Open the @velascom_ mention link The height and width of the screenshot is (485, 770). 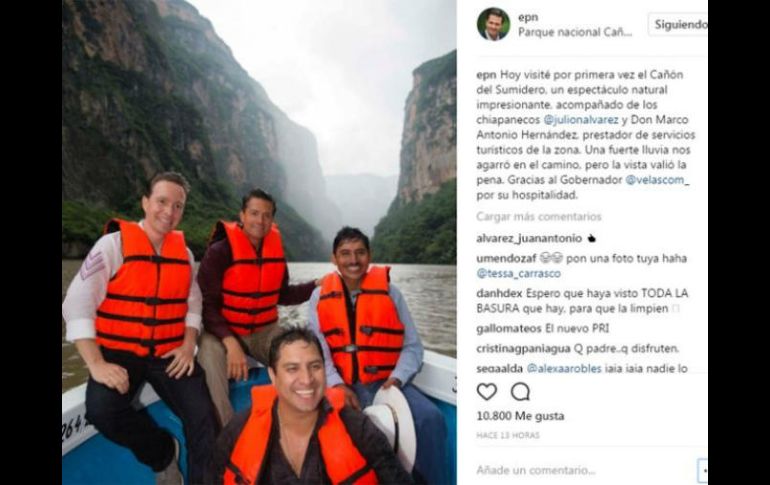tap(657, 180)
